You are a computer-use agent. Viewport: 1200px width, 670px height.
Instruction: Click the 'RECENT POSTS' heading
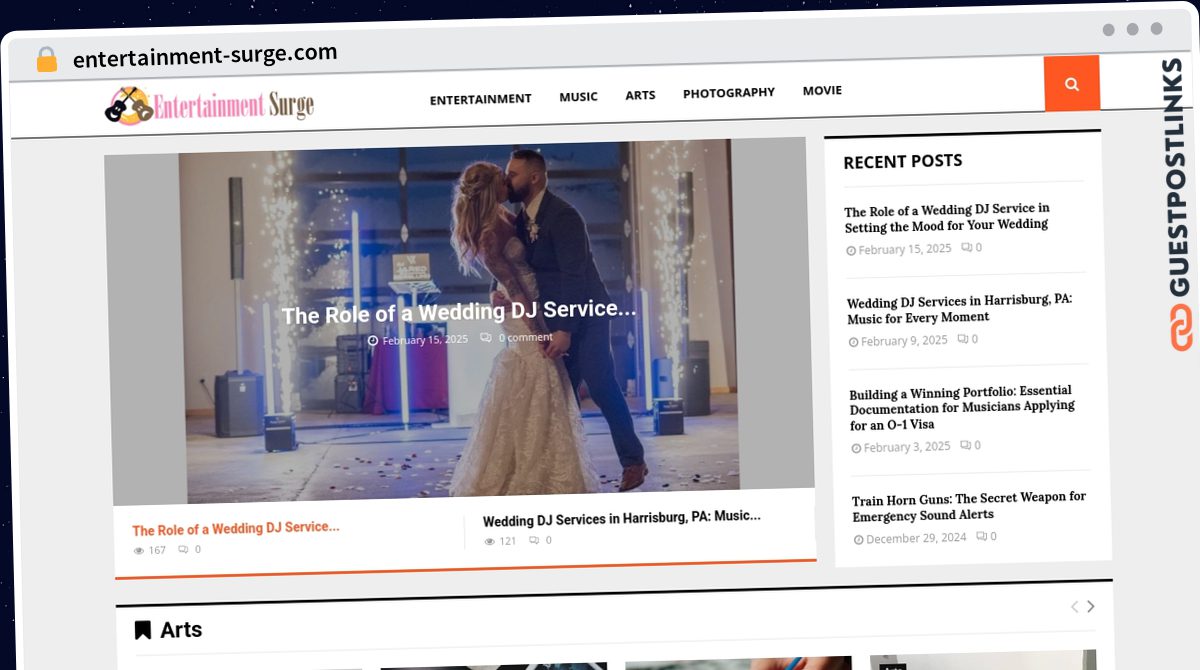click(903, 161)
